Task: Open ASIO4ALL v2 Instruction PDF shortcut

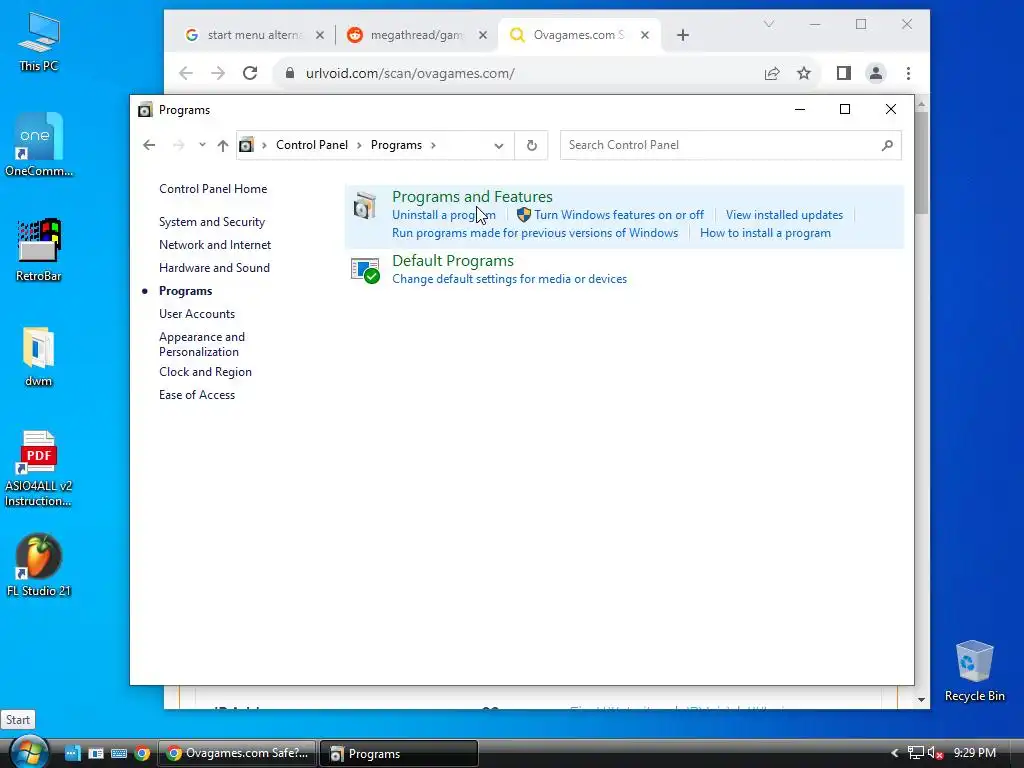Action: click(39, 468)
